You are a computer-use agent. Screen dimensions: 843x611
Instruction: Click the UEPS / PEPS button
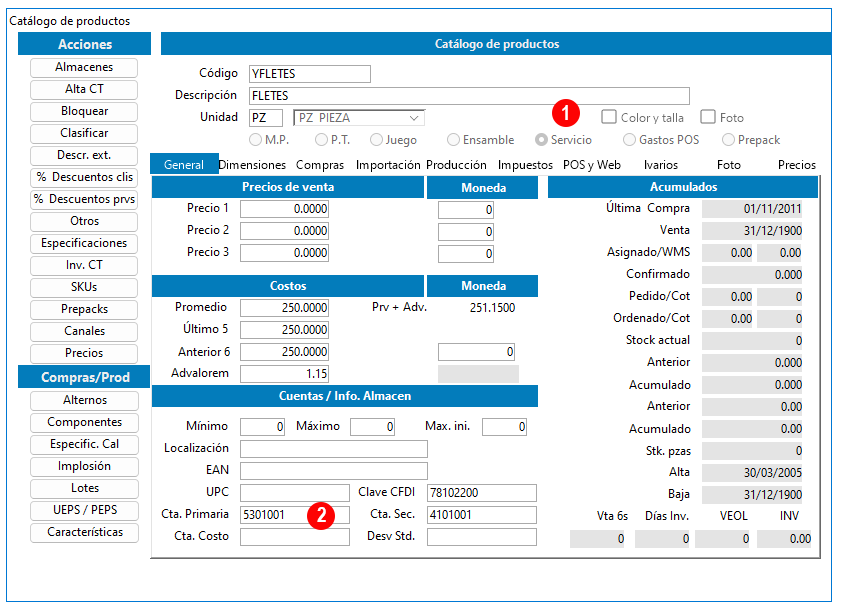pos(84,510)
